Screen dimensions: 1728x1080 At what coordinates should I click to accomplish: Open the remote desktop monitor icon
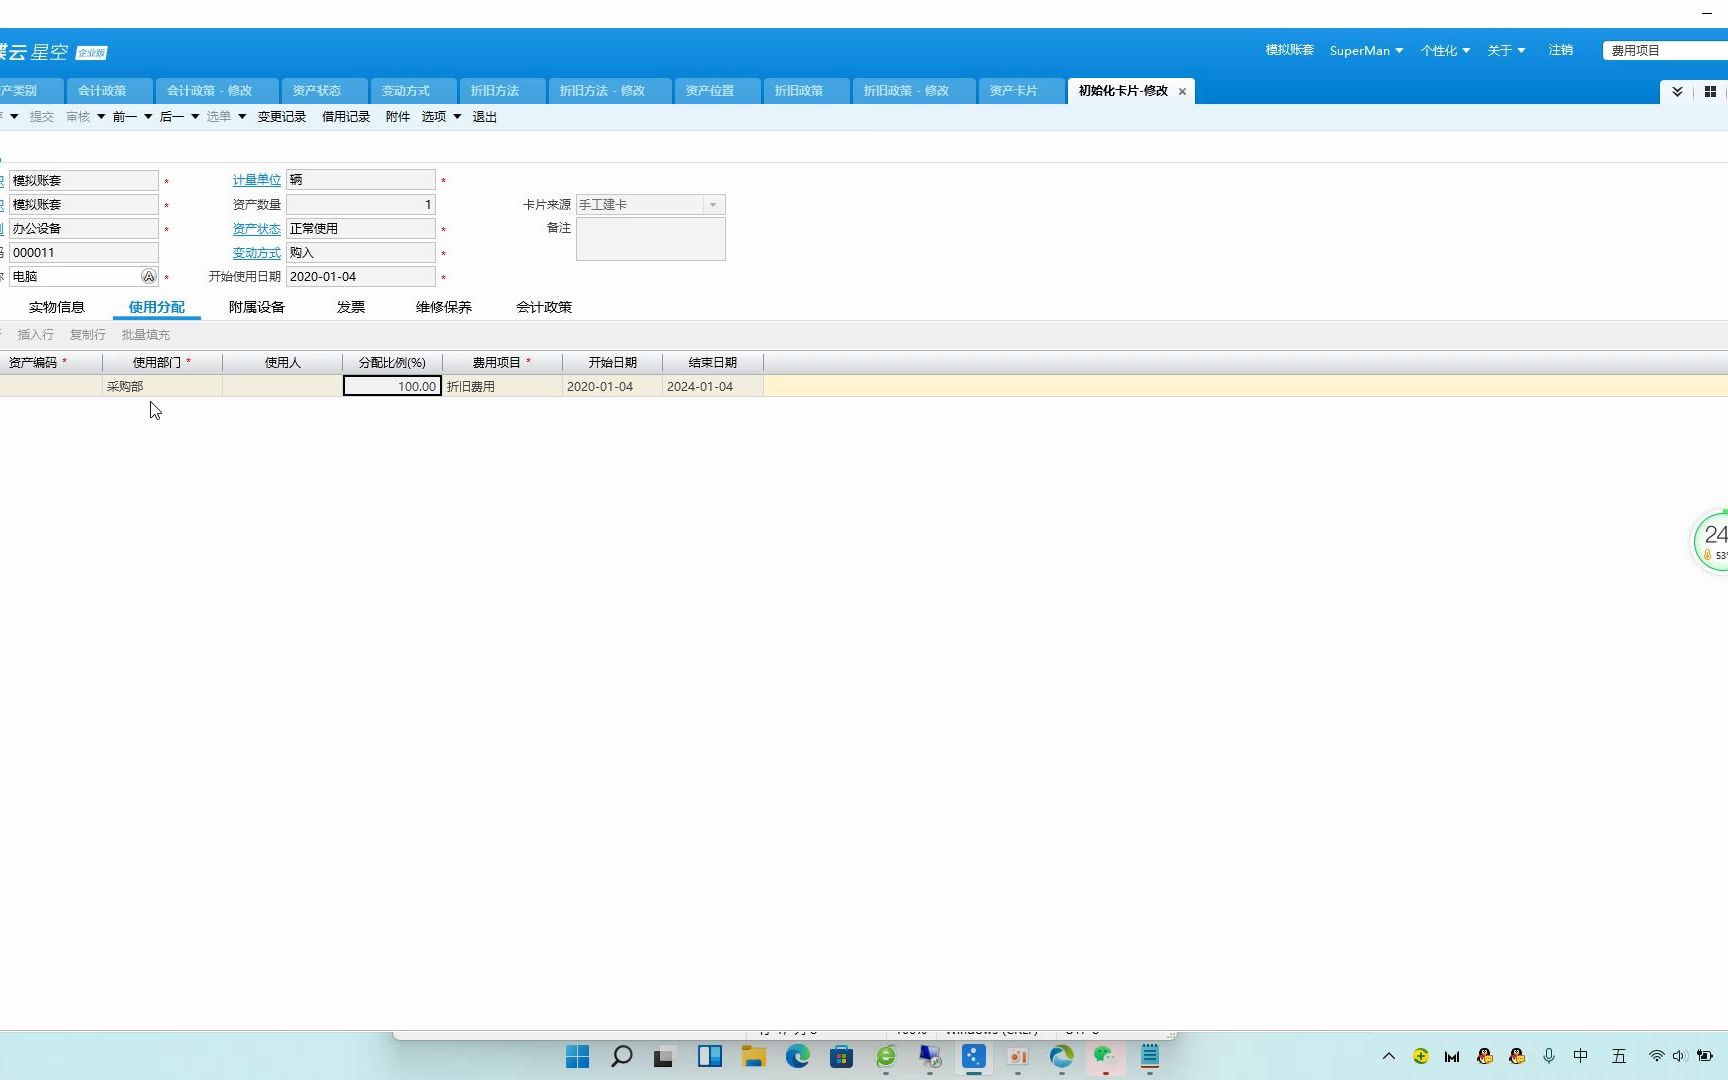[930, 1056]
